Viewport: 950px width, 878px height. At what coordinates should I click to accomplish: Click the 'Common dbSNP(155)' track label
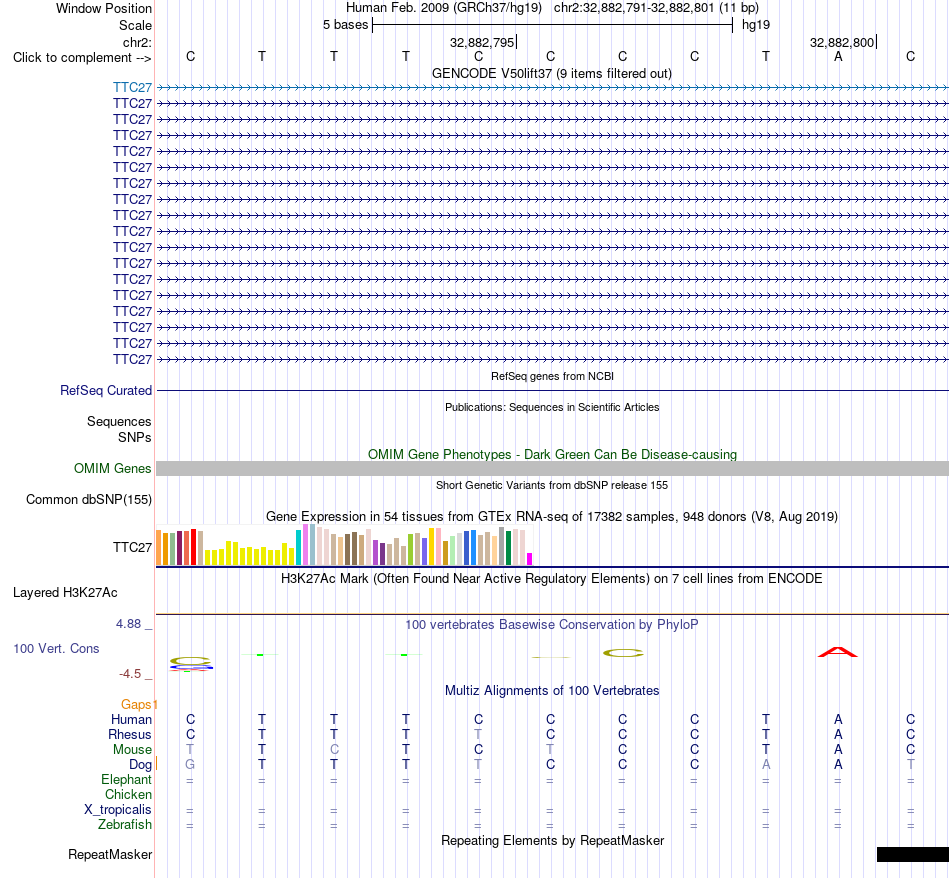(x=89, y=499)
